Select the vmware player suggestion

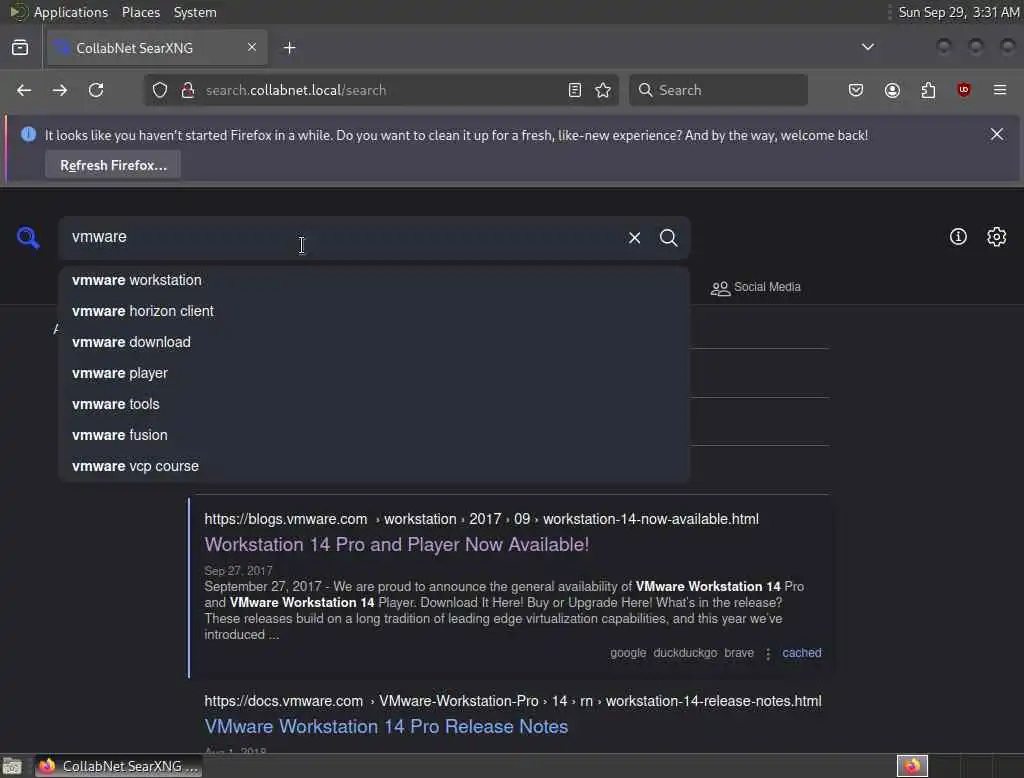(374, 373)
